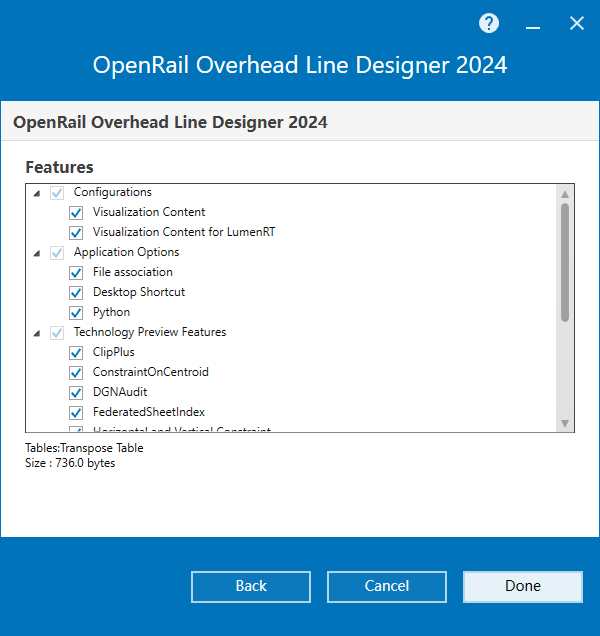This screenshot has height=636, width=600.
Task: Select the Visualization Content label
Action: (x=149, y=212)
